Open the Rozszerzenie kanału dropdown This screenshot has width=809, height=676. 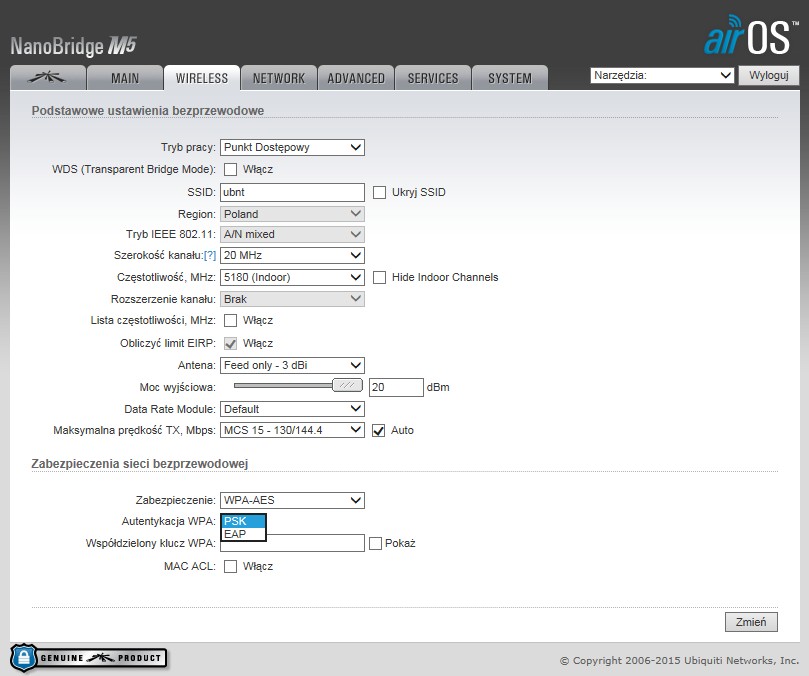click(292, 299)
